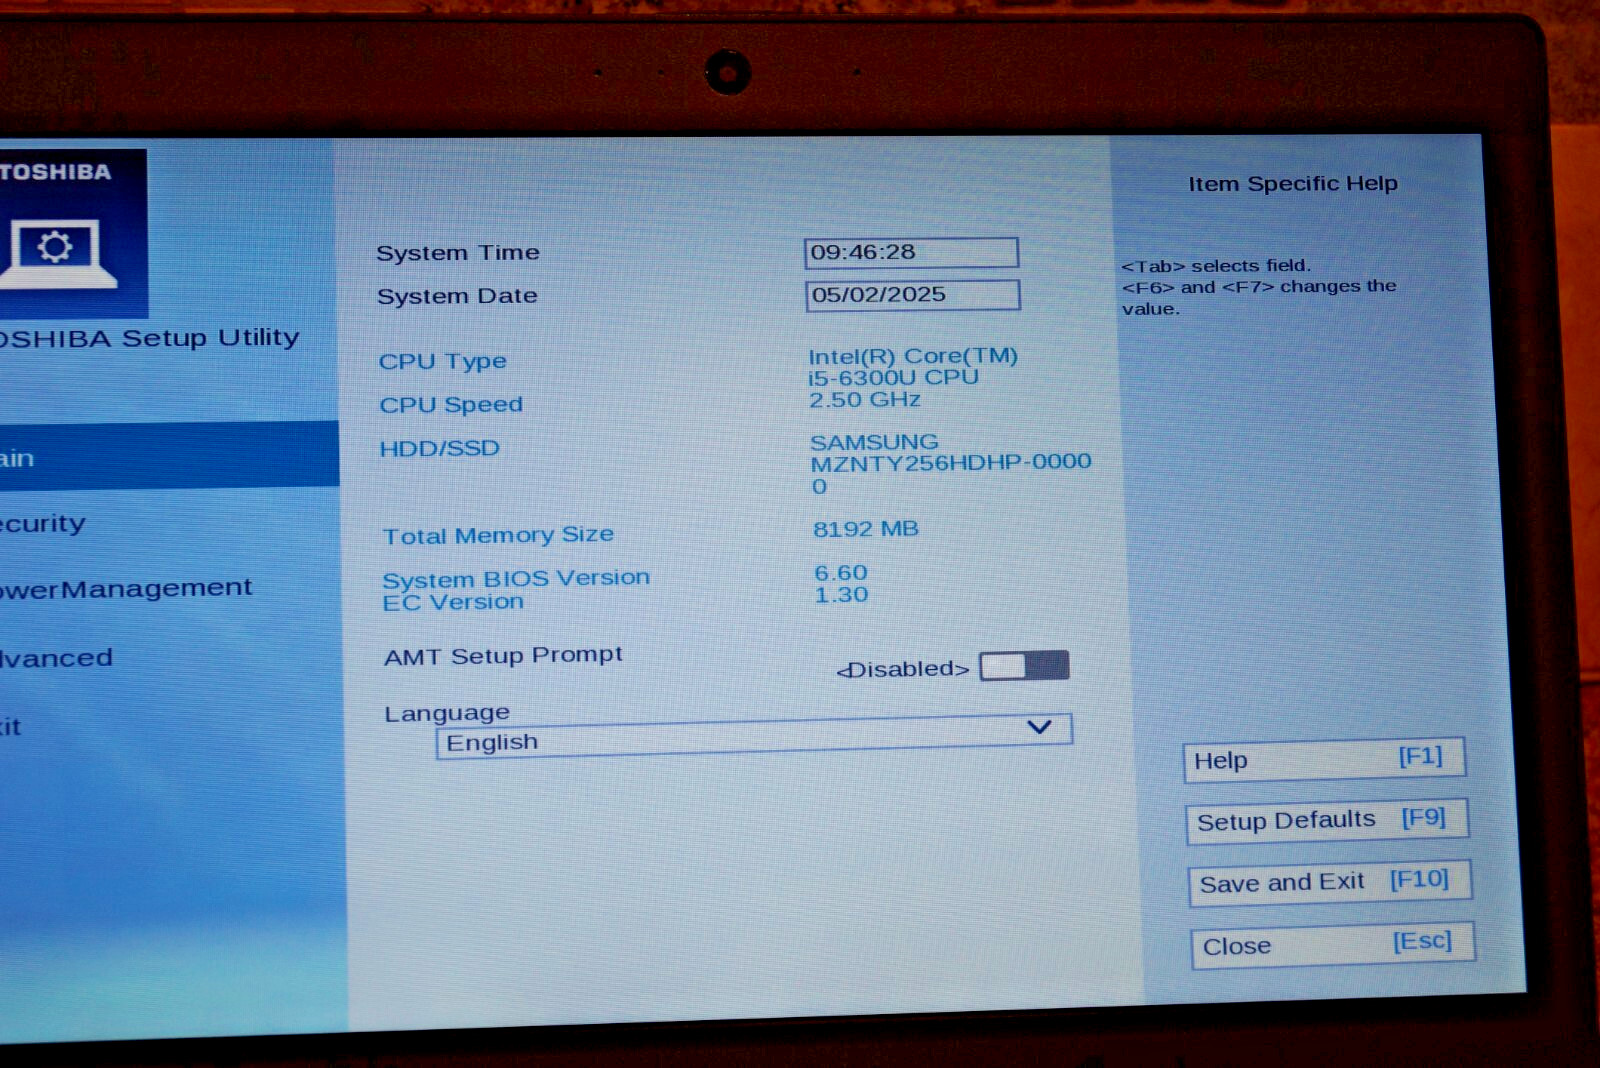Click the System BIOS Version label
The height and width of the screenshot is (1068, 1600).
point(516,578)
